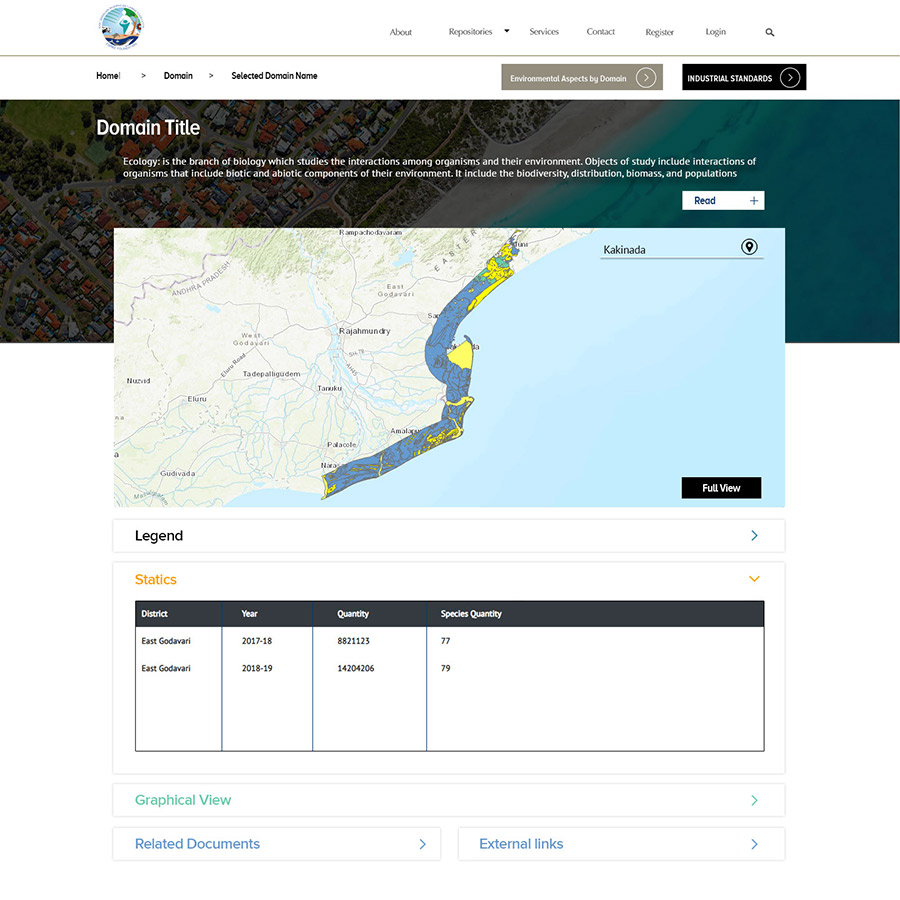Click the 2018-19 year cell
This screenshot has height=900, width=900.
pos(257,668)
